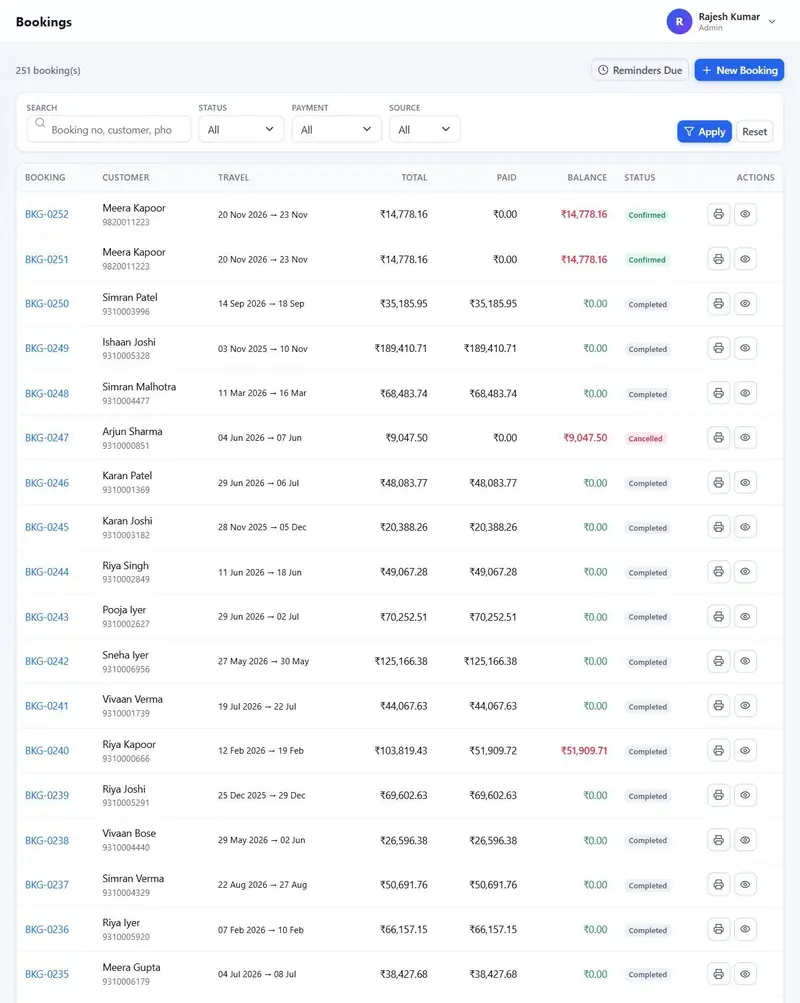Click the TRAVEL column header
The image size is (800, 1003).
tap(233, 177)
